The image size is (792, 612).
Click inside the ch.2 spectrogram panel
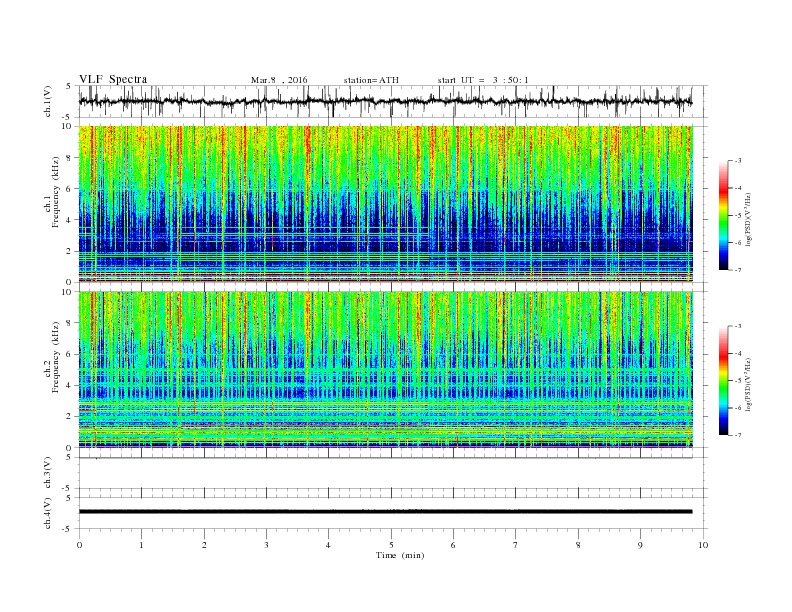[385, 370]
